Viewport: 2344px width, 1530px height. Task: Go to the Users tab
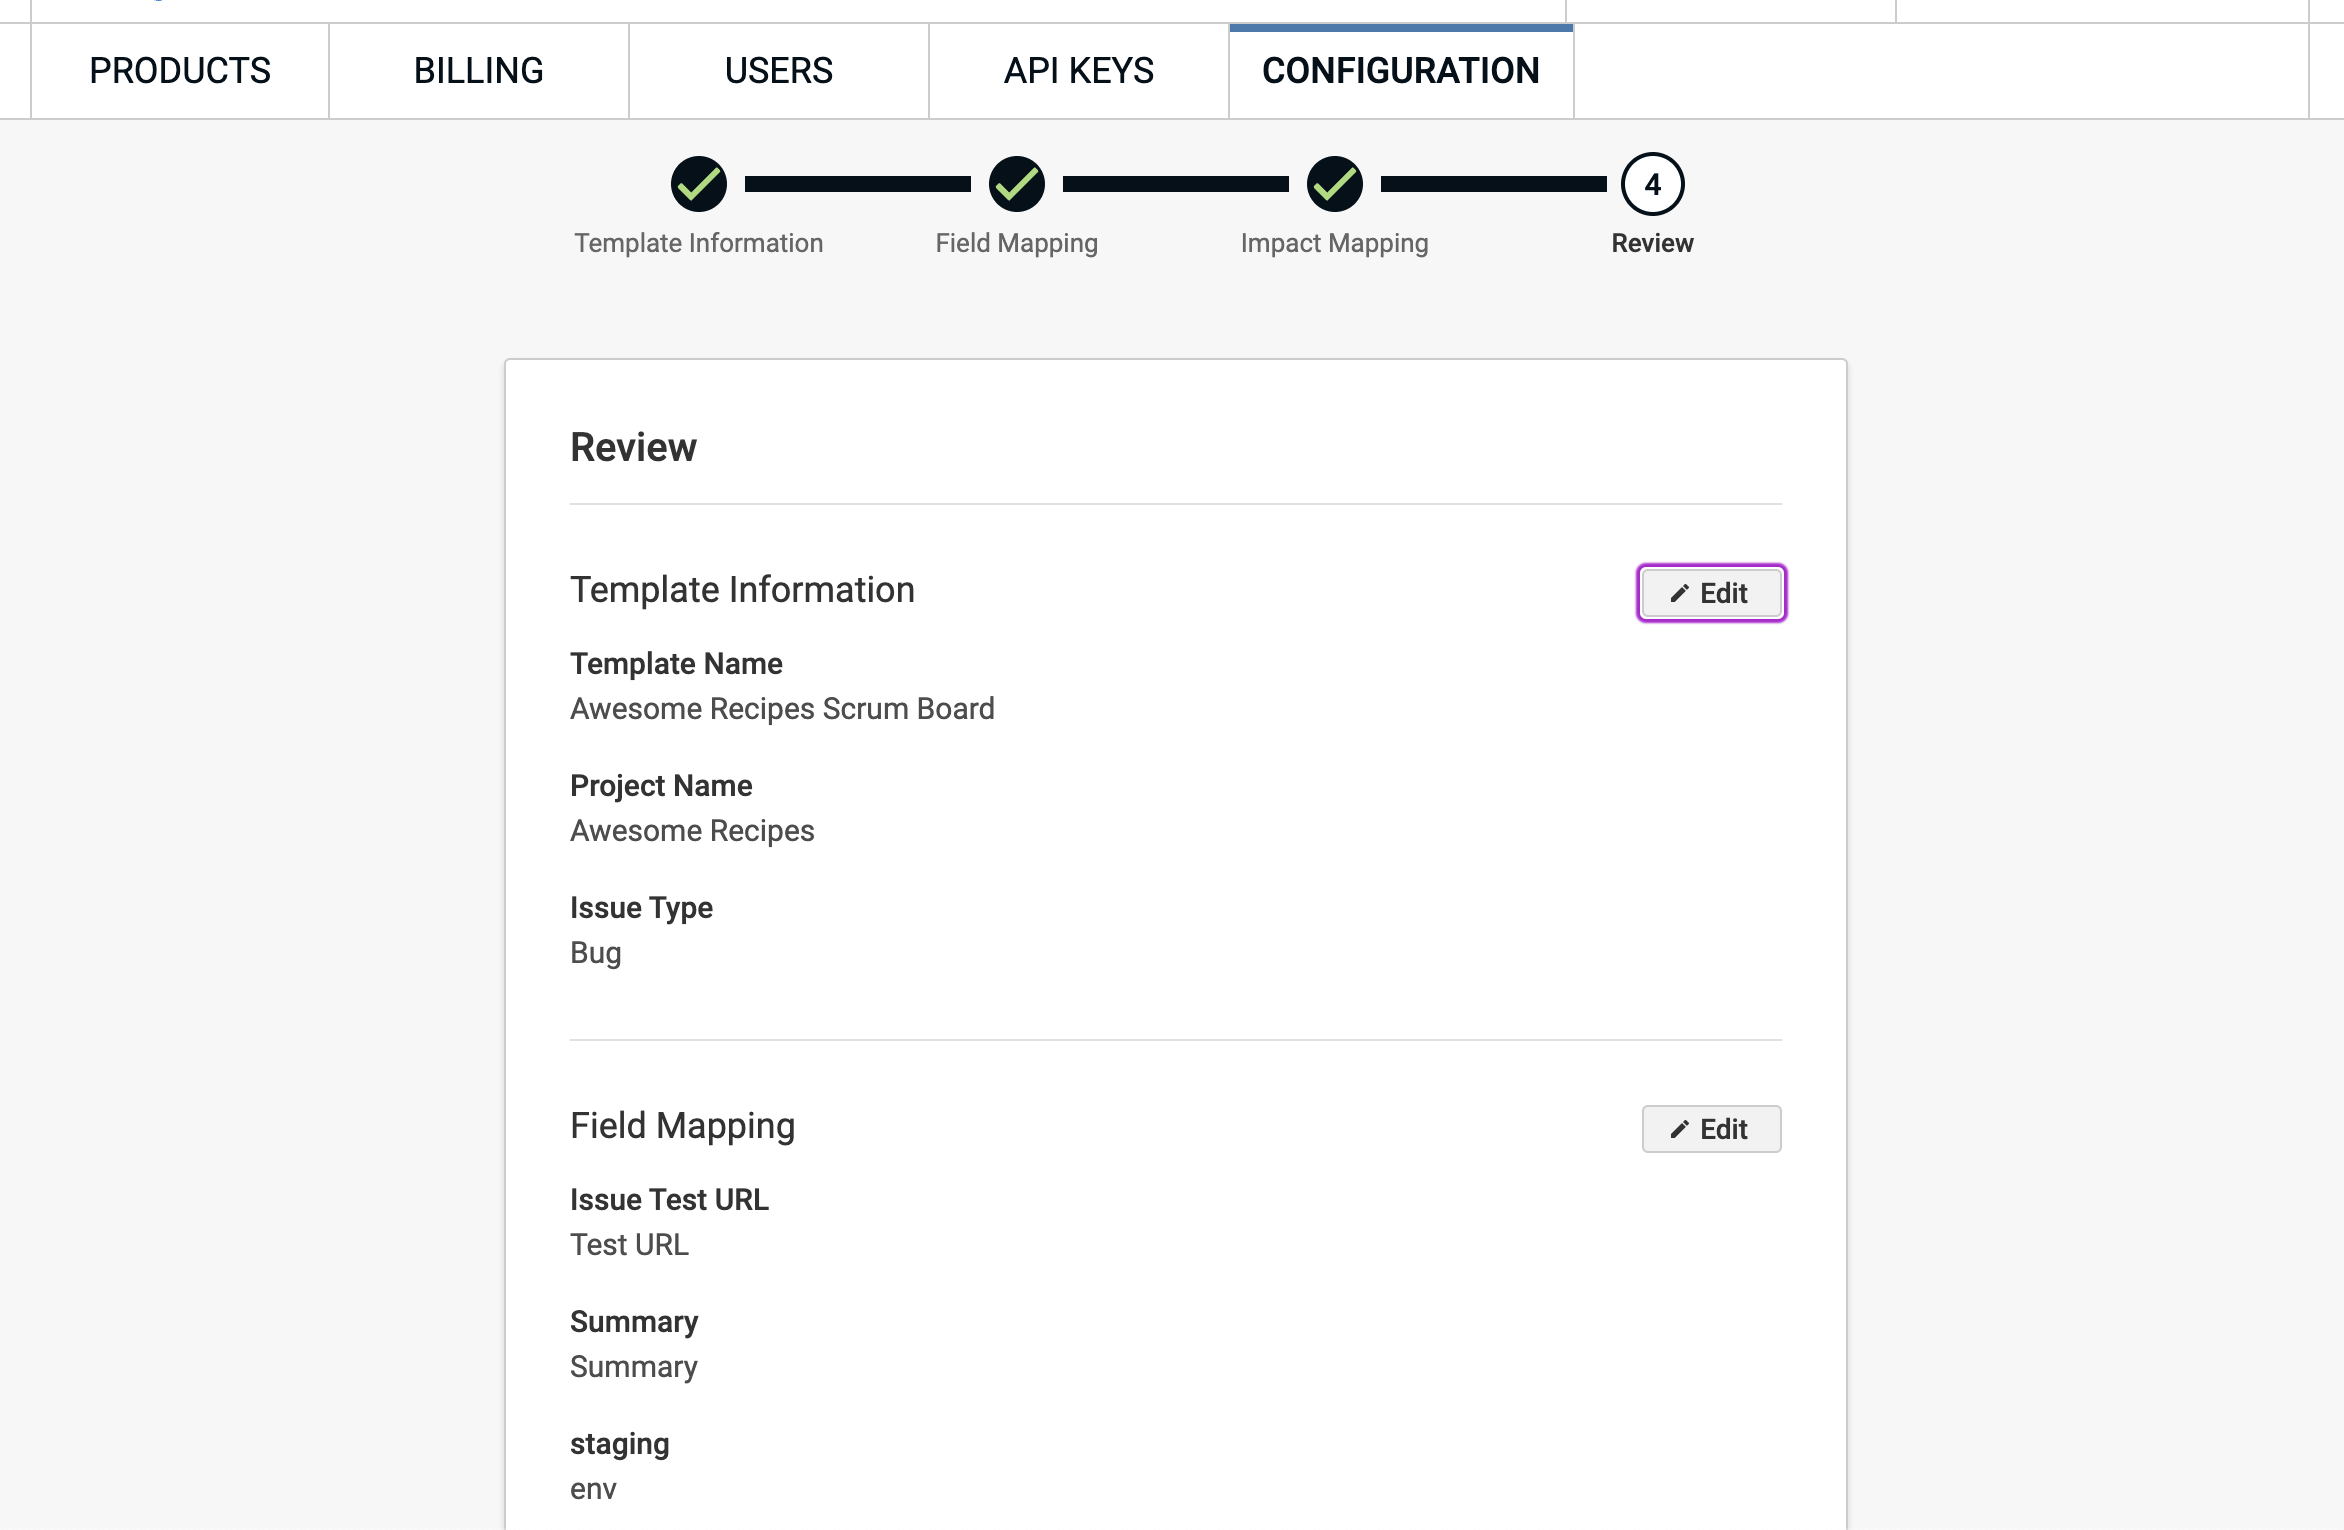tap(779, 71)
